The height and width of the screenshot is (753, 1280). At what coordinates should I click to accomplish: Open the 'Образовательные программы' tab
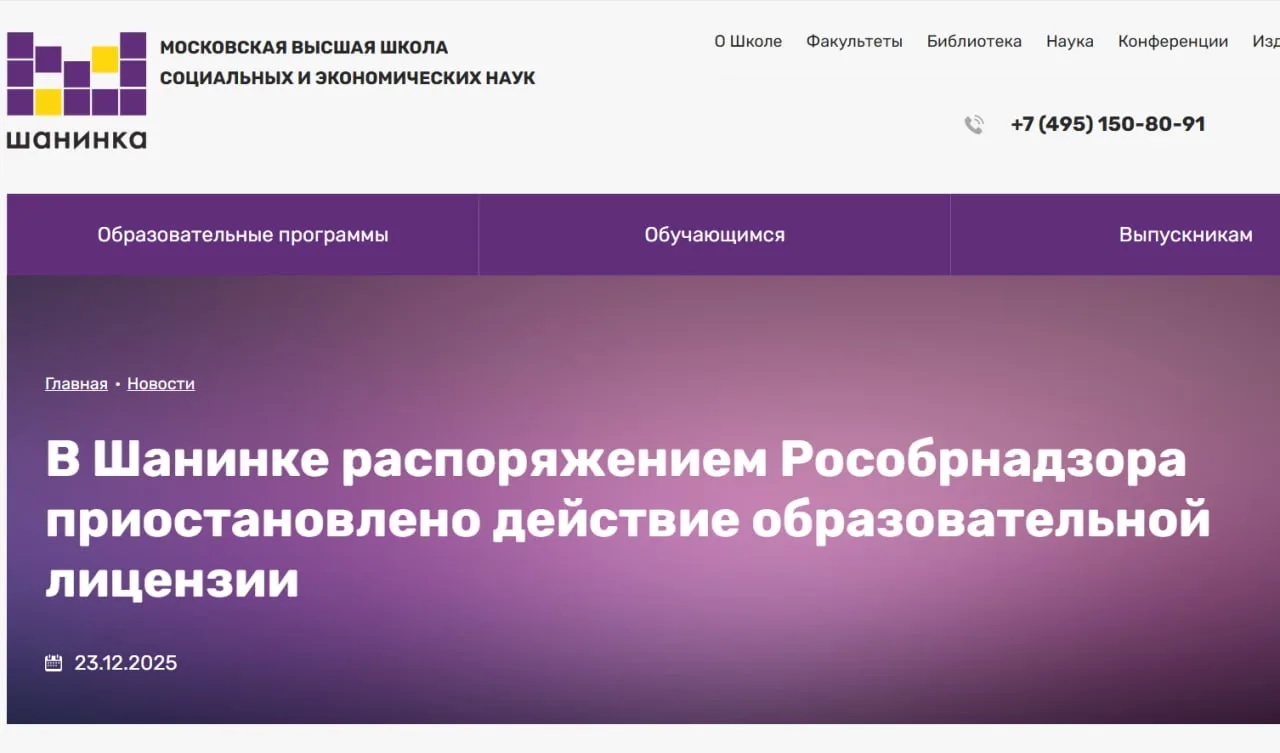click(243, 235)
